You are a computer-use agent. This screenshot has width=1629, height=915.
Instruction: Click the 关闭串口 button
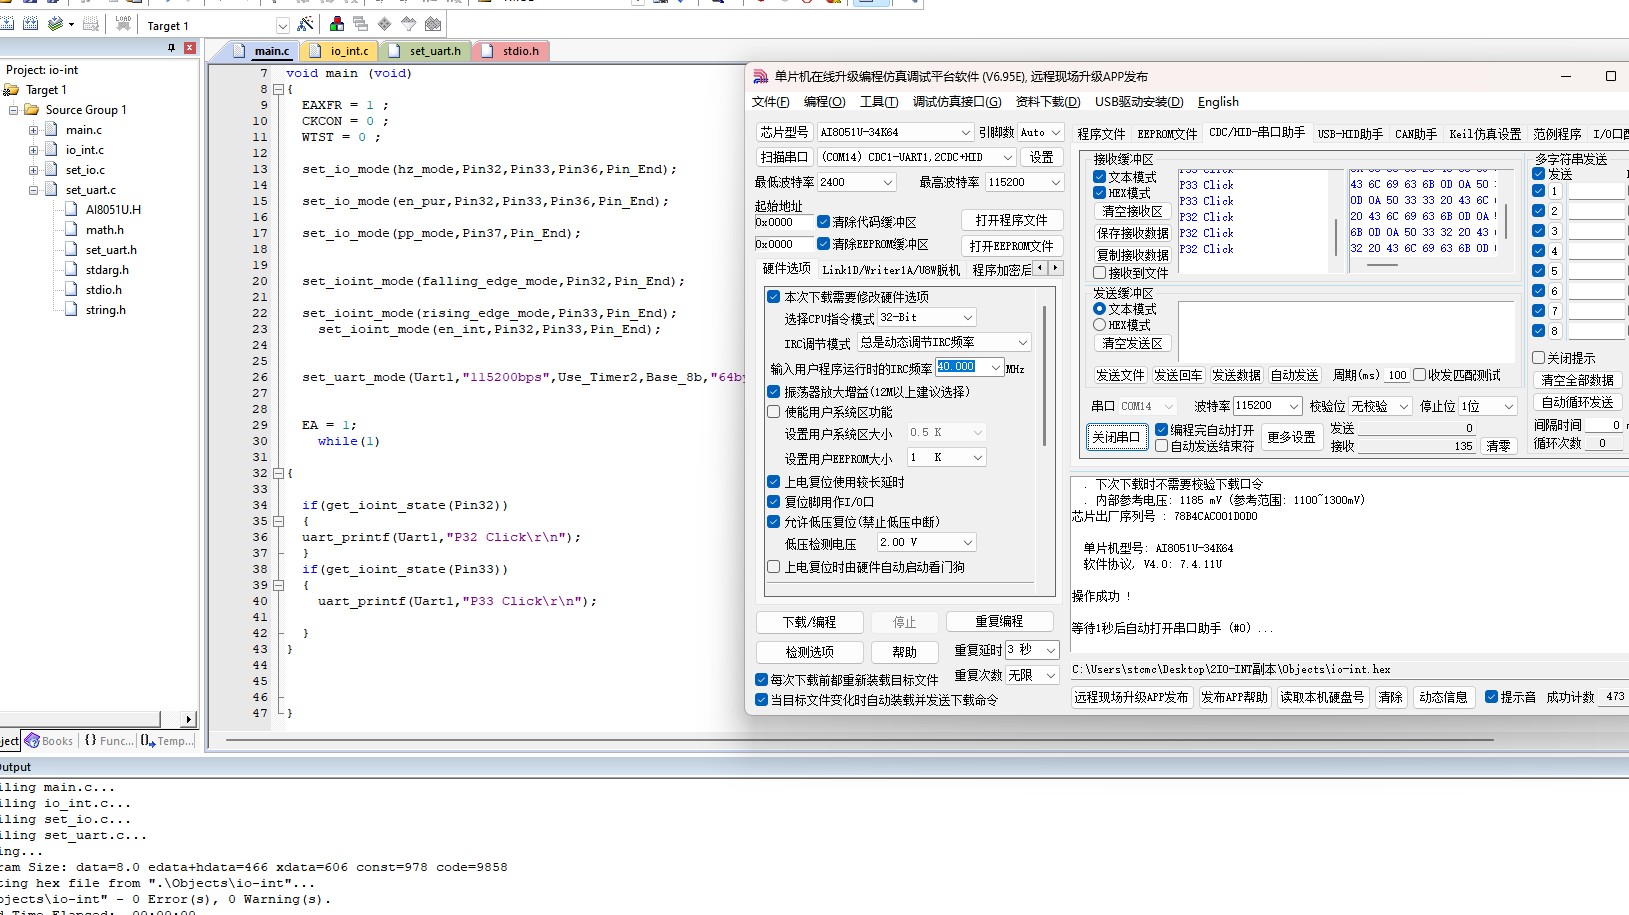(x=1116, y=437)
